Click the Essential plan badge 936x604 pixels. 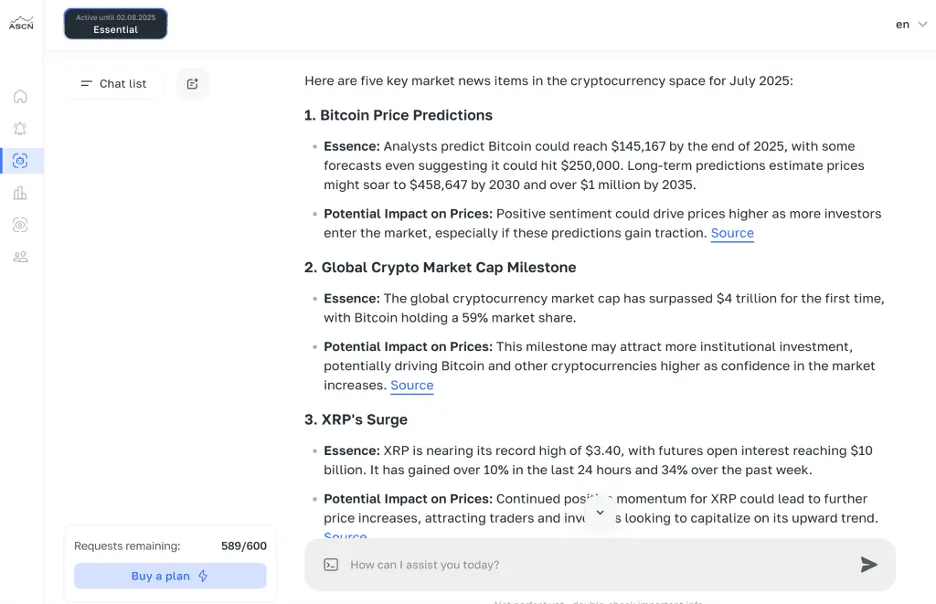[x=115, y=24]
